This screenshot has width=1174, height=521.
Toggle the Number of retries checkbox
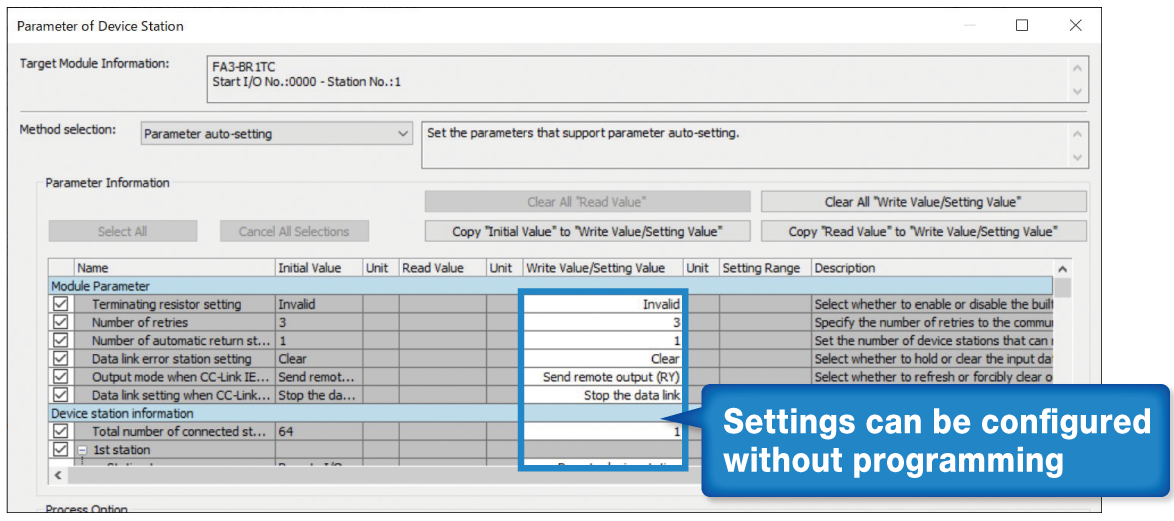[61, 322]
